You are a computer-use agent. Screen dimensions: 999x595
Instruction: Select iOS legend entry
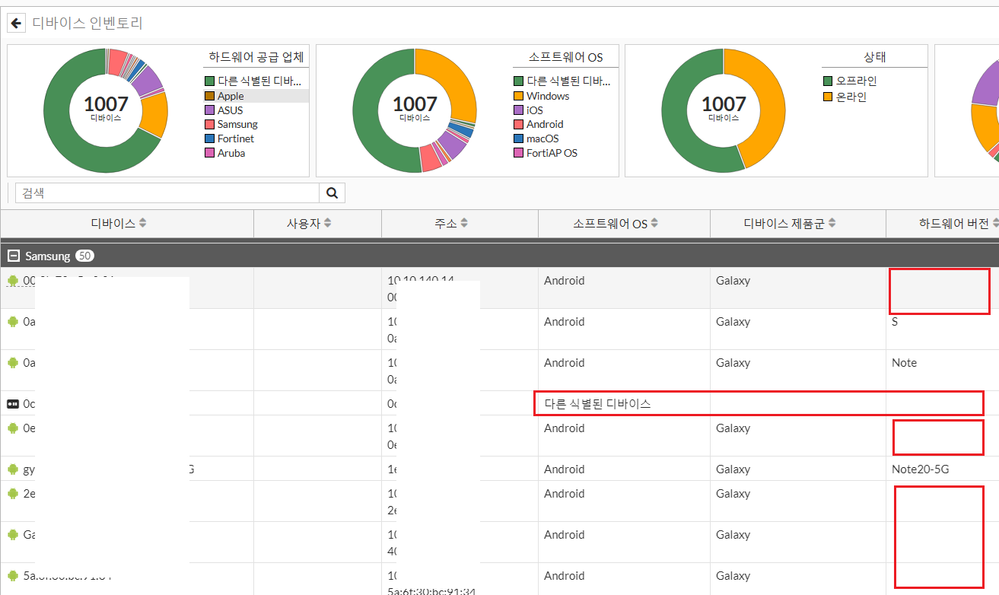coord(528,110)
